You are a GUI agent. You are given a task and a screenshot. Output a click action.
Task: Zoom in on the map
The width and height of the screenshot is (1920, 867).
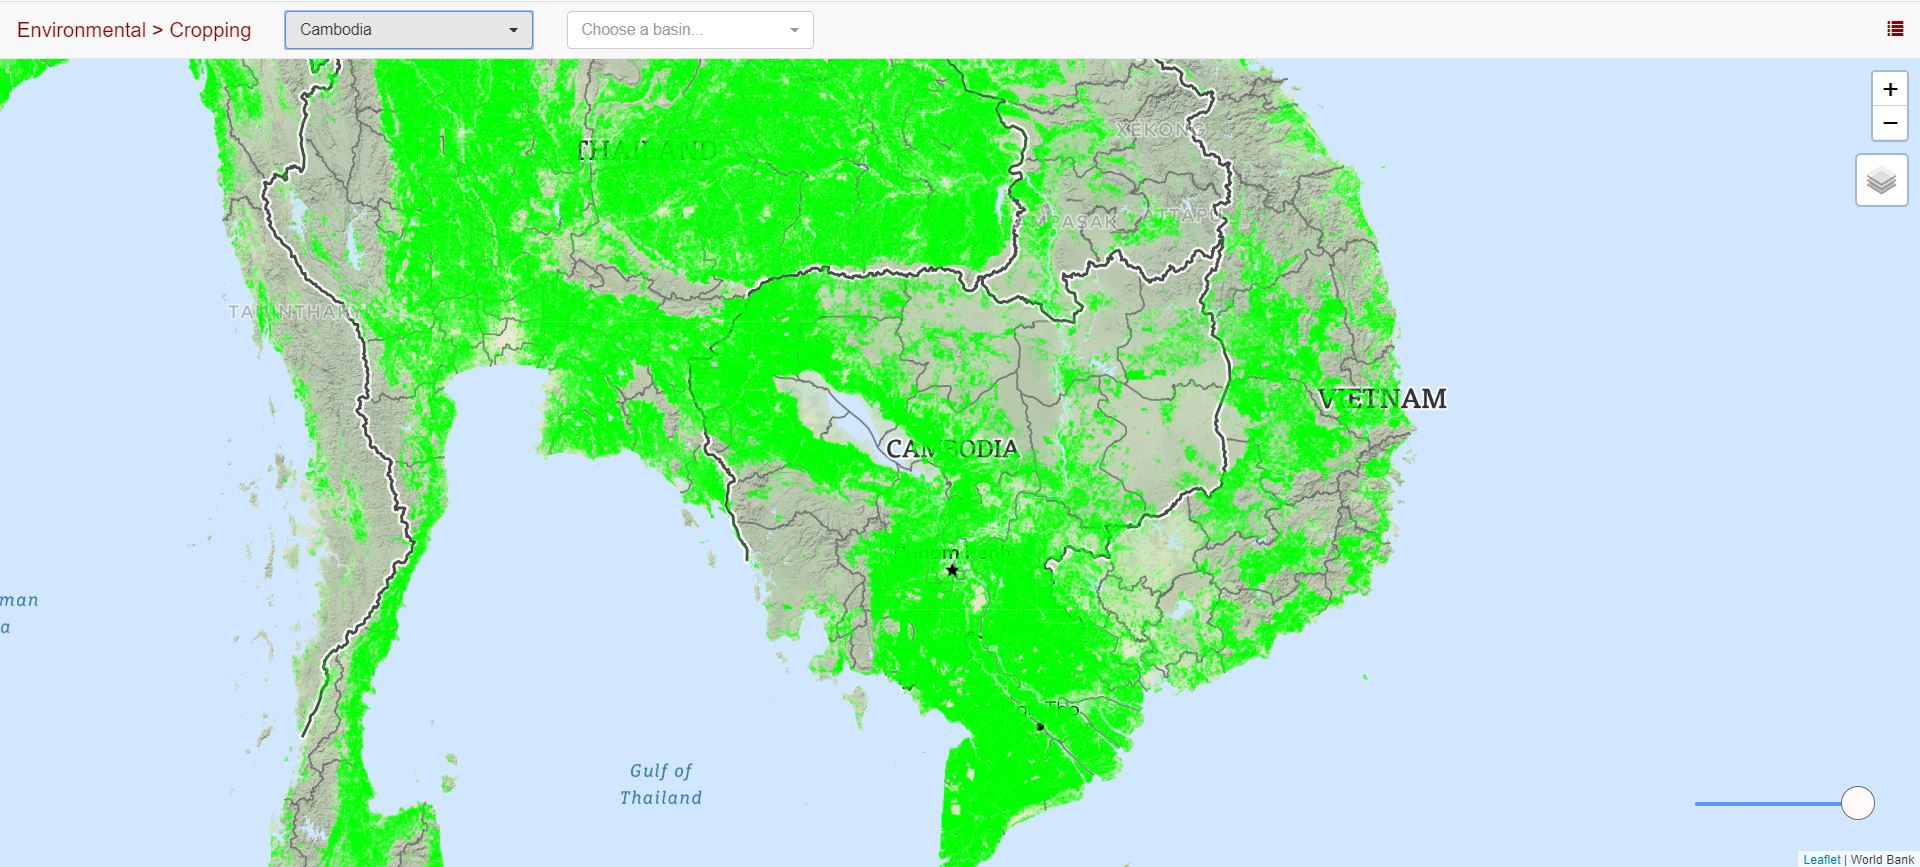point(1889,89)
